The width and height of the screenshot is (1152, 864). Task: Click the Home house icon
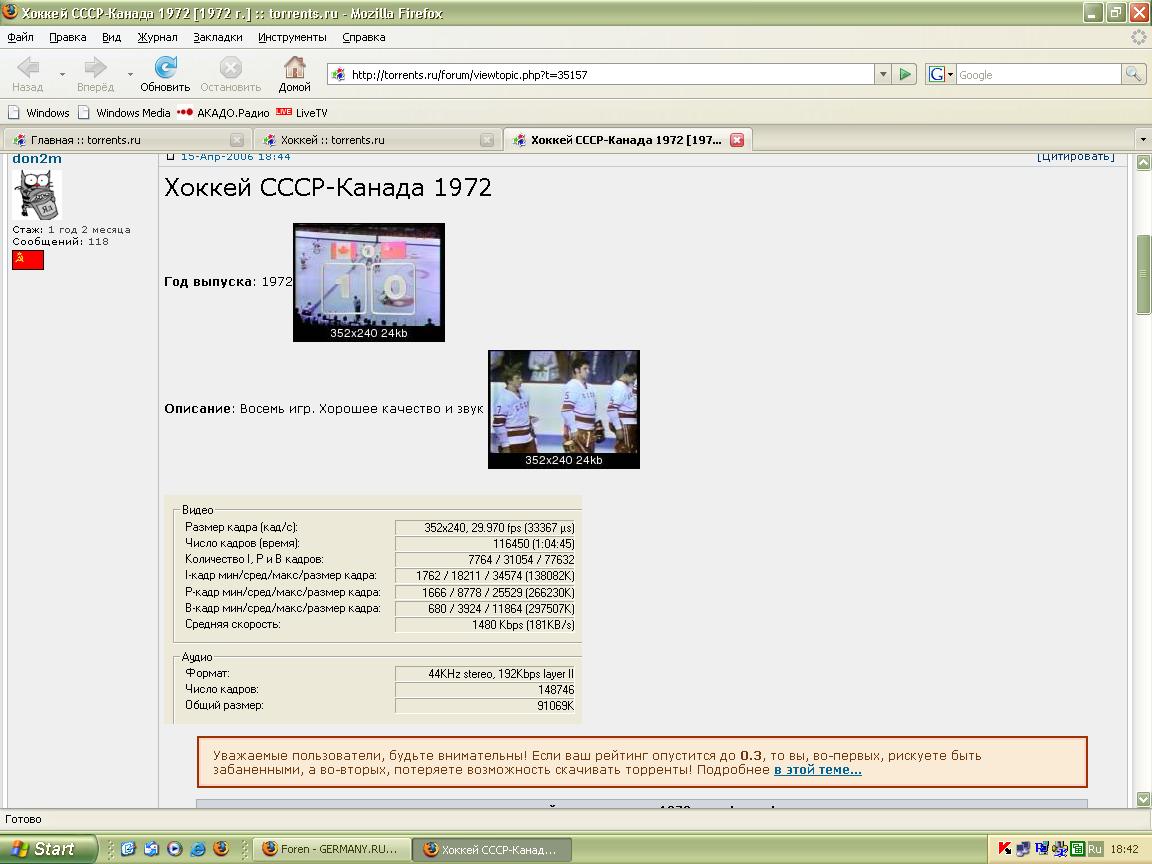pos(294,68)
